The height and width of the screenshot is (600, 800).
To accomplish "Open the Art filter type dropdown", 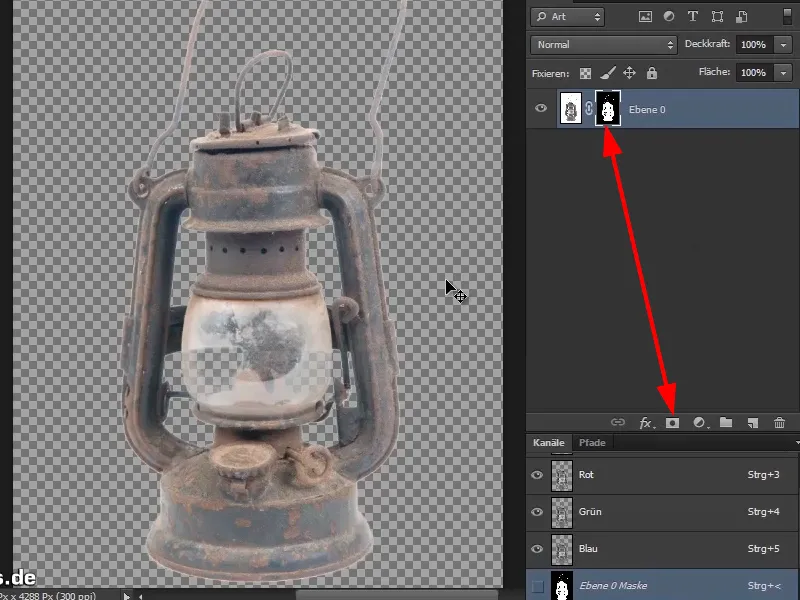I will click(567, 16).
